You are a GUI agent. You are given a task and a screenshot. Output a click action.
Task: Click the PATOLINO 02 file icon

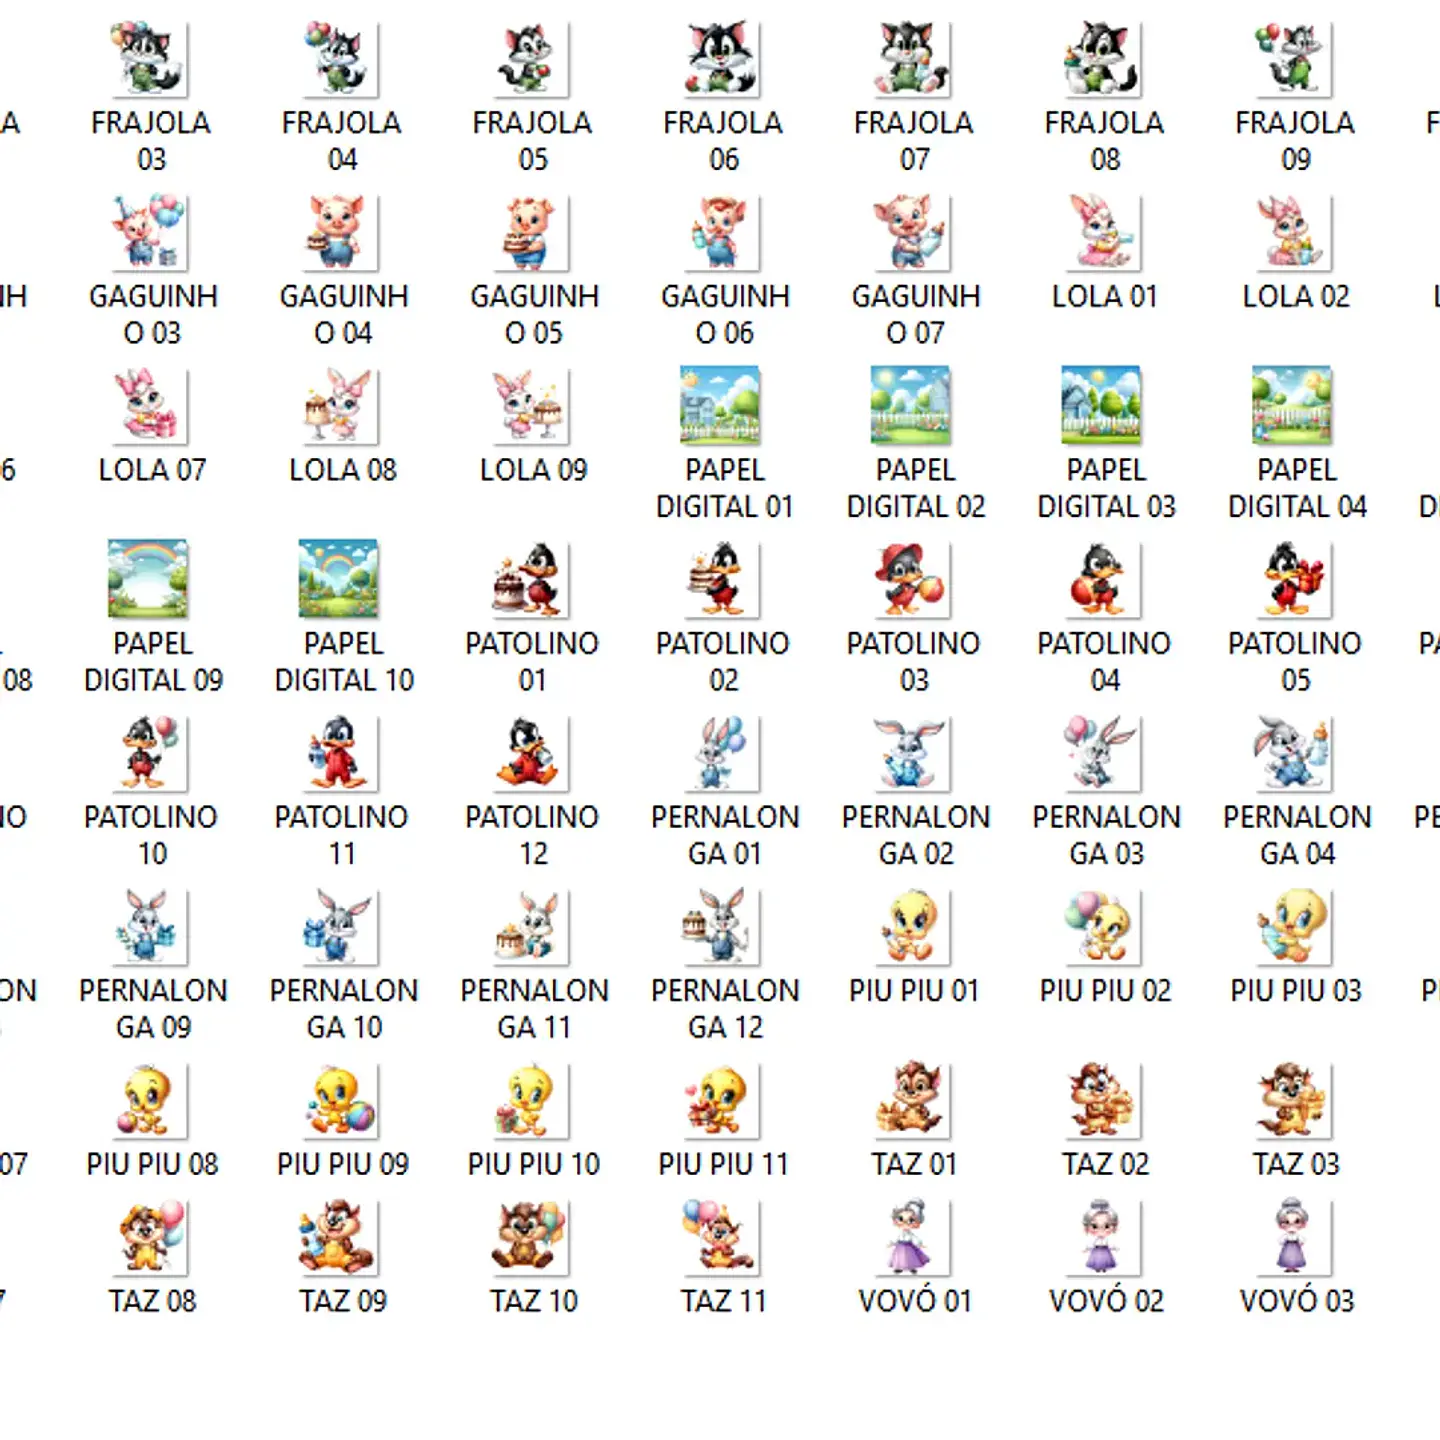tap(723, 580)
